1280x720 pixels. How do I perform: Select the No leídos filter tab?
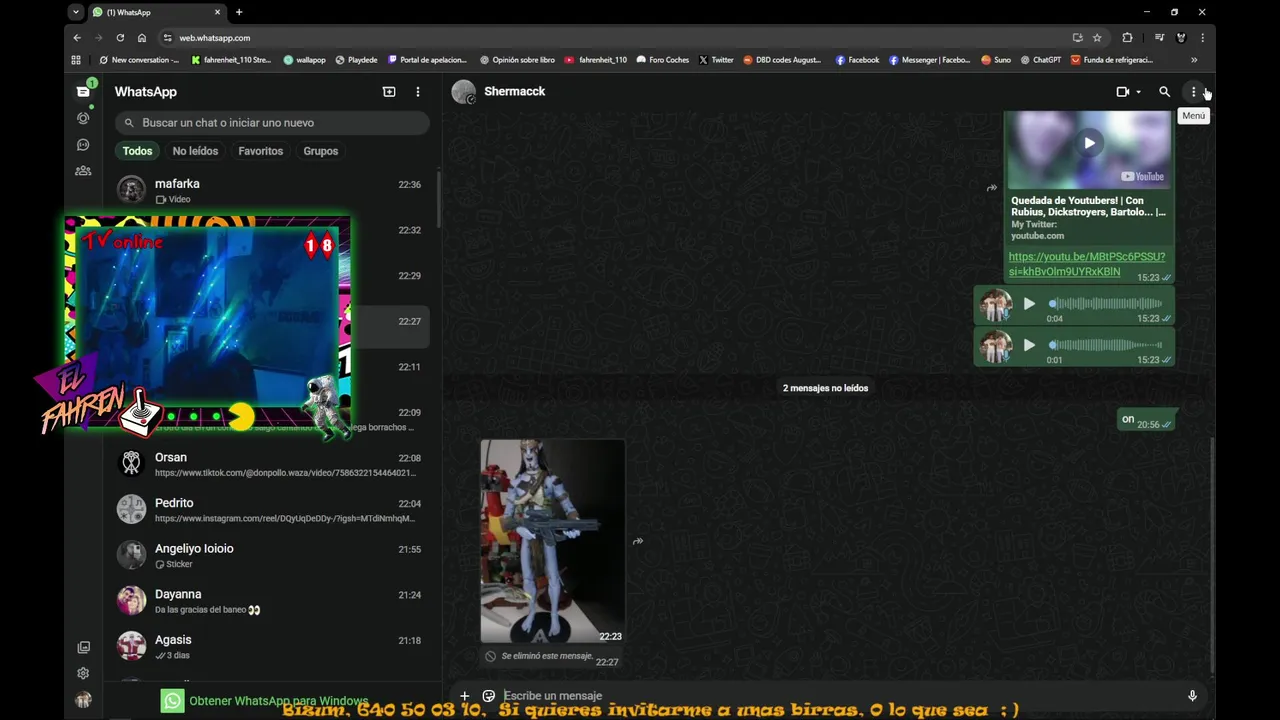195,151
